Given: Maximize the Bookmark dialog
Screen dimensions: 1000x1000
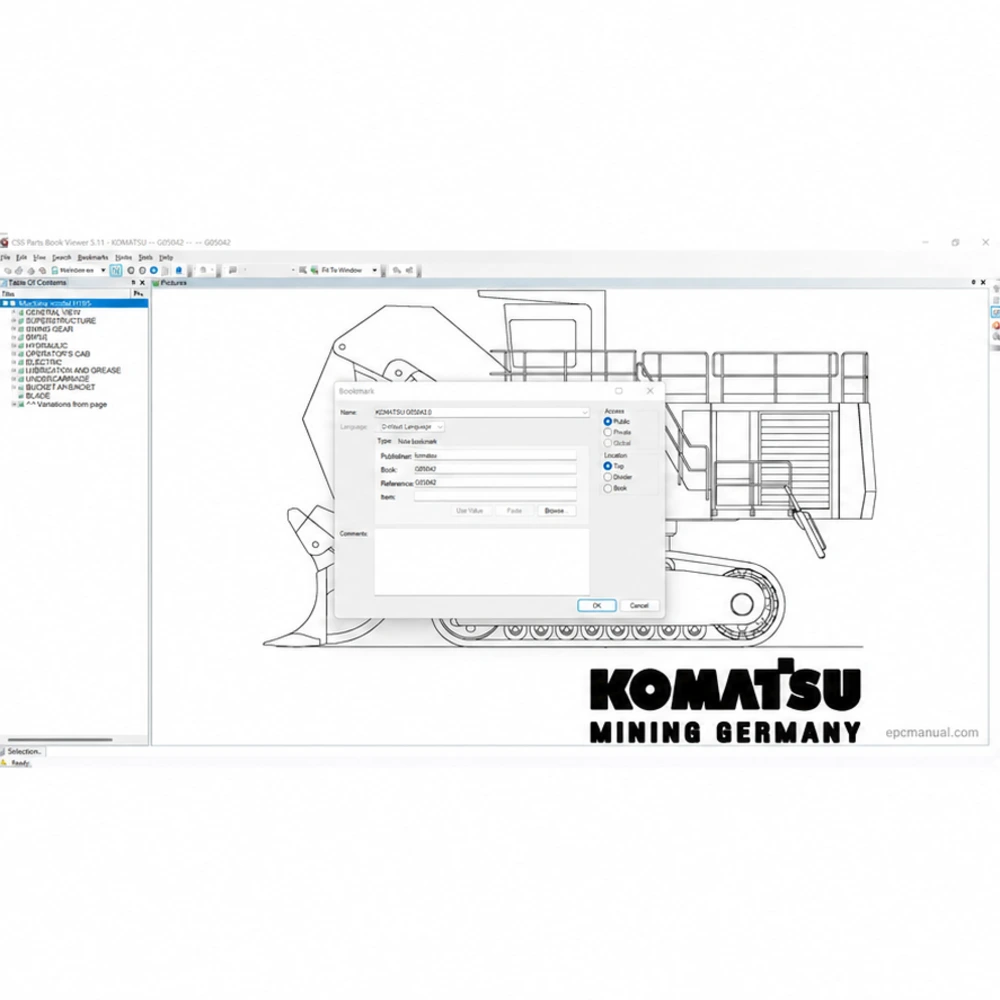Looking at the screenshot, I should pyautogui.click(x=619, y=391).
